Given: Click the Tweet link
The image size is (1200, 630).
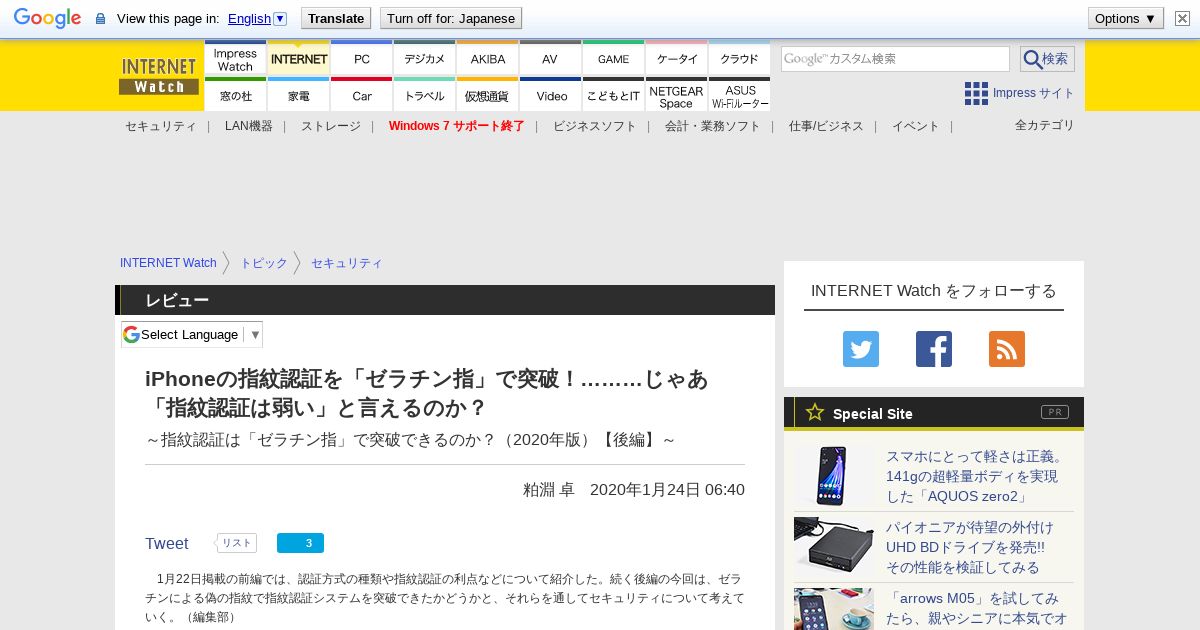Looking at the screenshot, I should coord(166,543).
